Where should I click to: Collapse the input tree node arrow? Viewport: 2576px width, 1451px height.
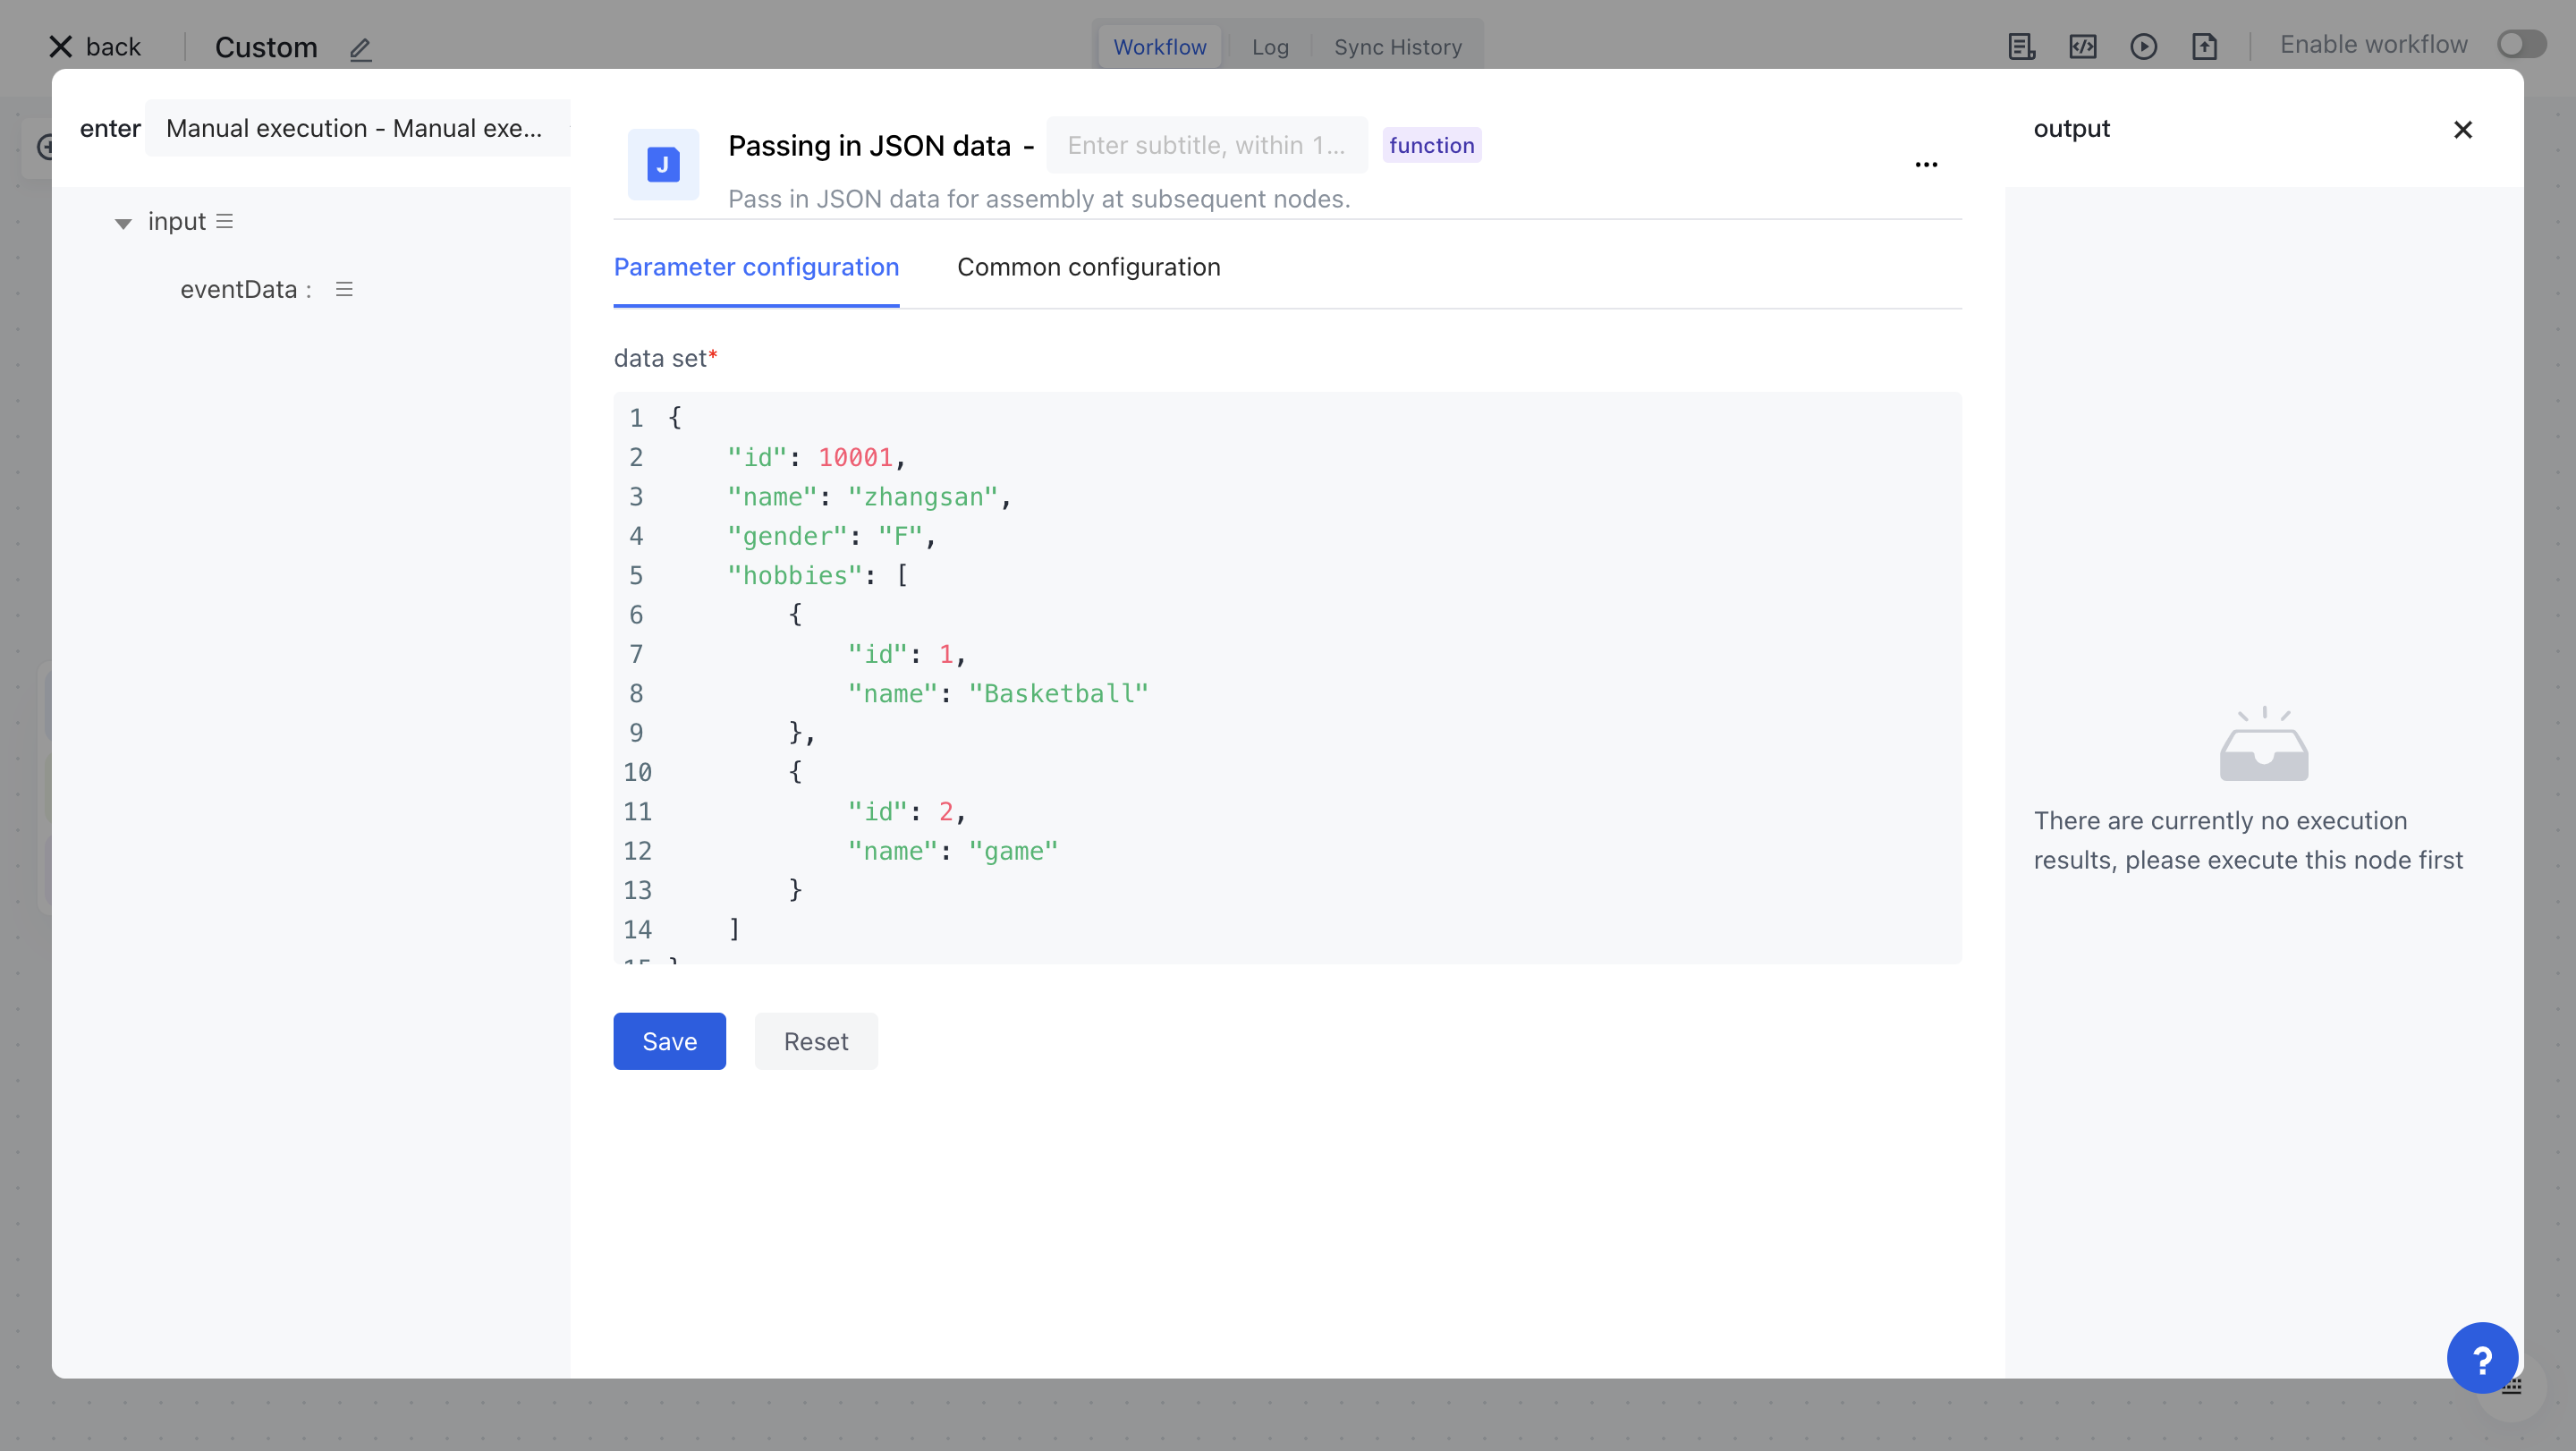tap(123, 223)
